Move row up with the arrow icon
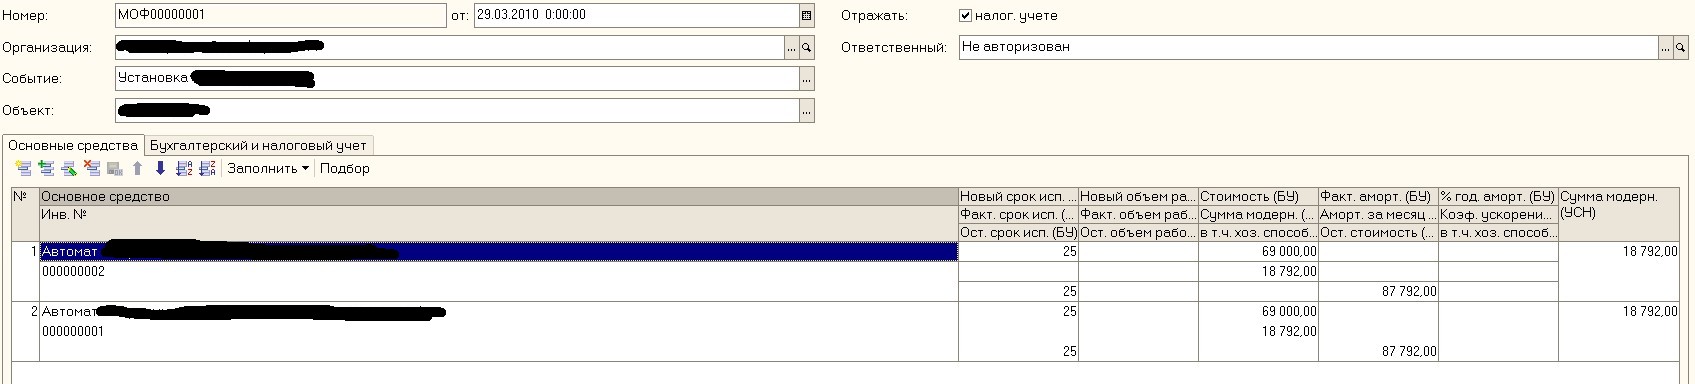 point(138,168)
